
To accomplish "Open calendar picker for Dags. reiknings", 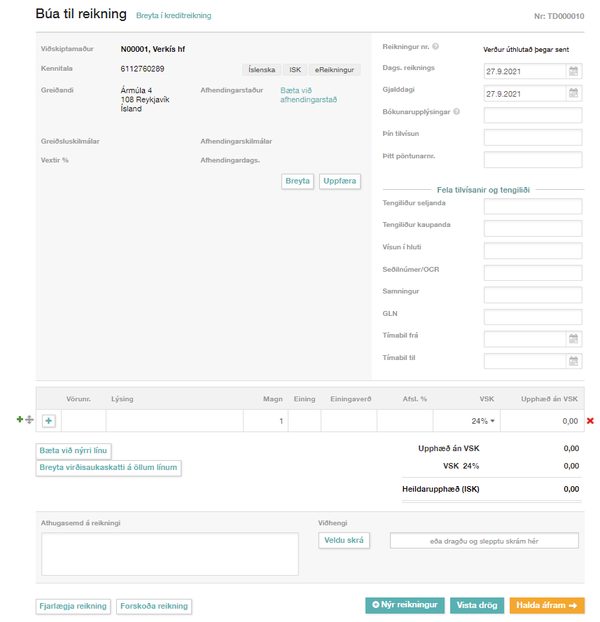I will pyautogui.click(x=573, y=71).
